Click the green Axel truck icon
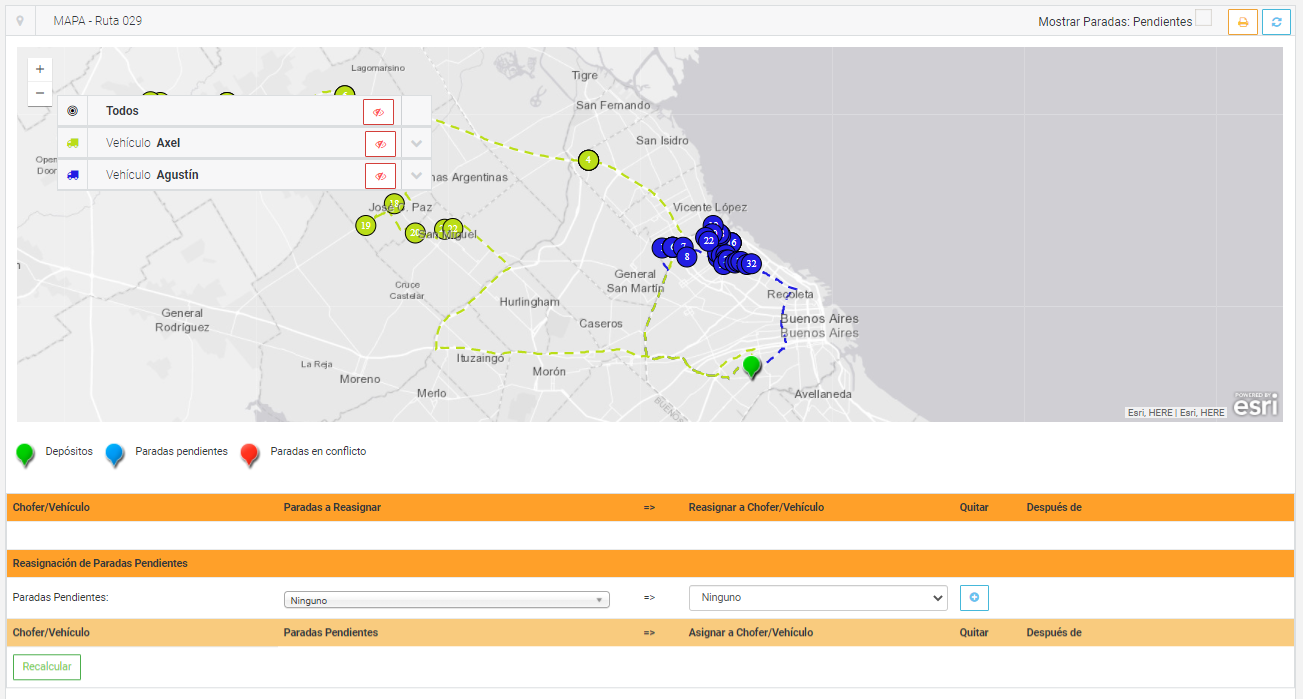The width and height of the screenshot is (1303, 699). tap(72, 144)
